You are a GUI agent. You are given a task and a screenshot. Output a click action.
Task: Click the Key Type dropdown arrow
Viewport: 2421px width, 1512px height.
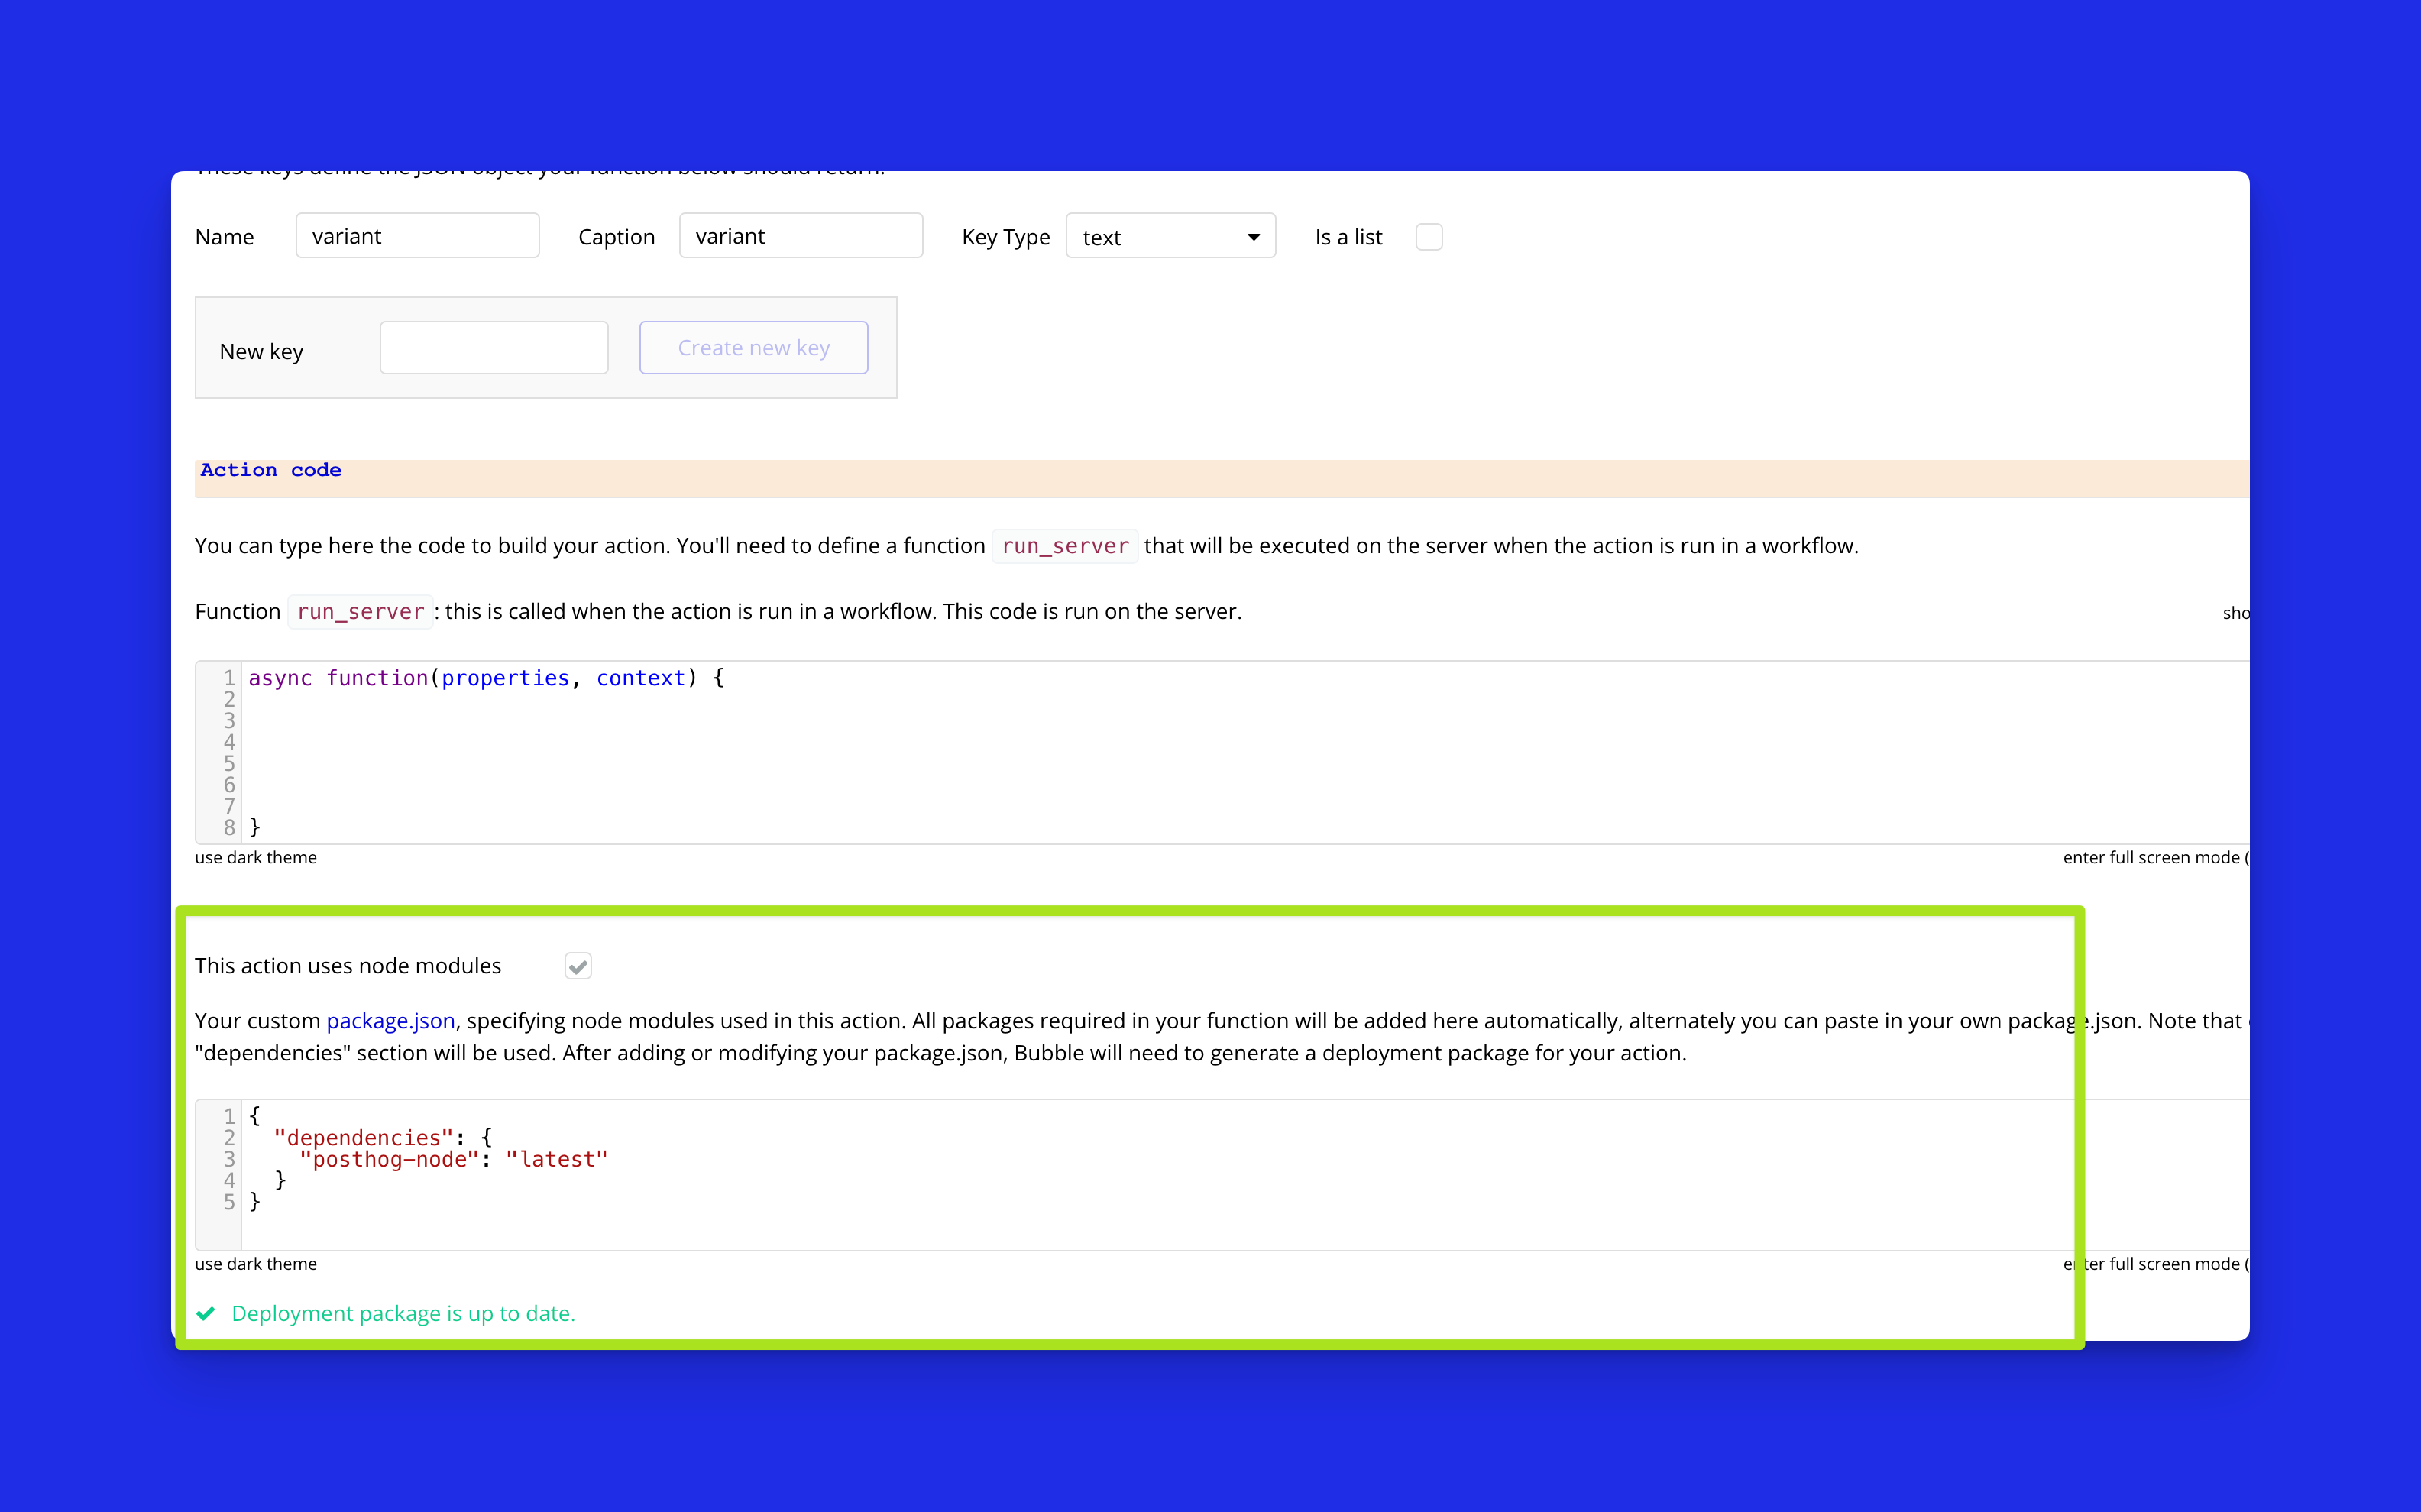(x=1253, y=237)
